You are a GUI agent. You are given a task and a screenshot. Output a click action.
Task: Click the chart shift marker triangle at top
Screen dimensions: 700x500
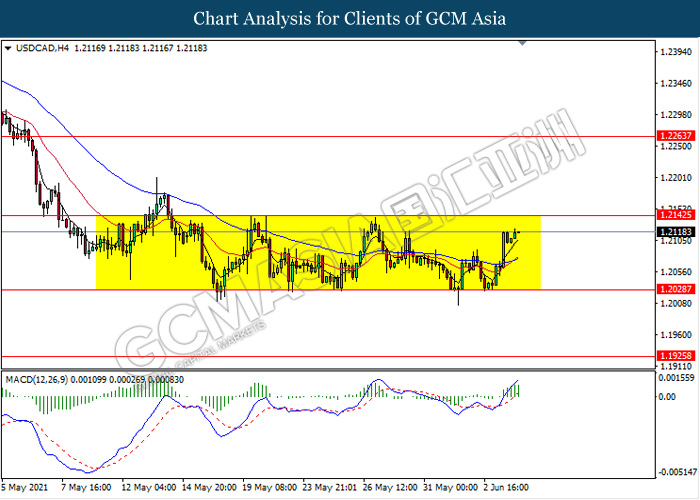[522, 43]
